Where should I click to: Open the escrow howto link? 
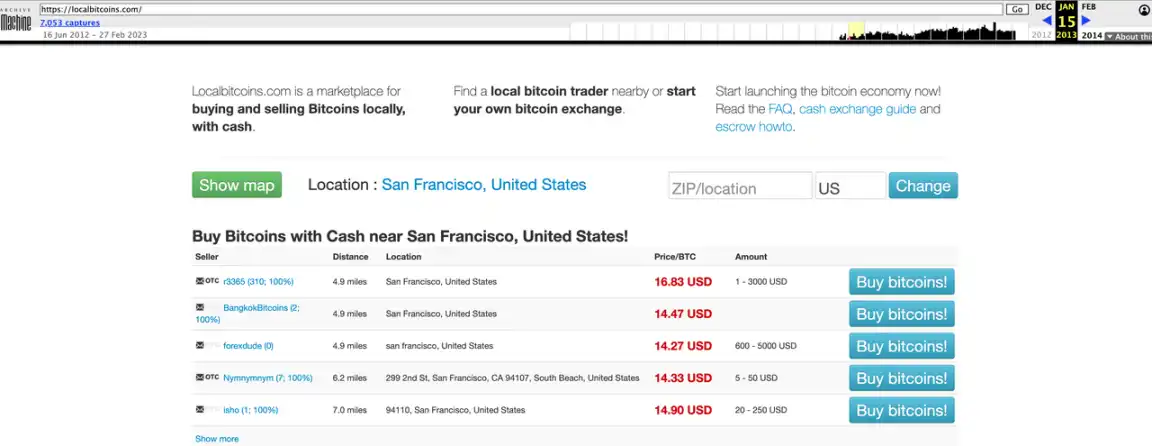(753, 127)
